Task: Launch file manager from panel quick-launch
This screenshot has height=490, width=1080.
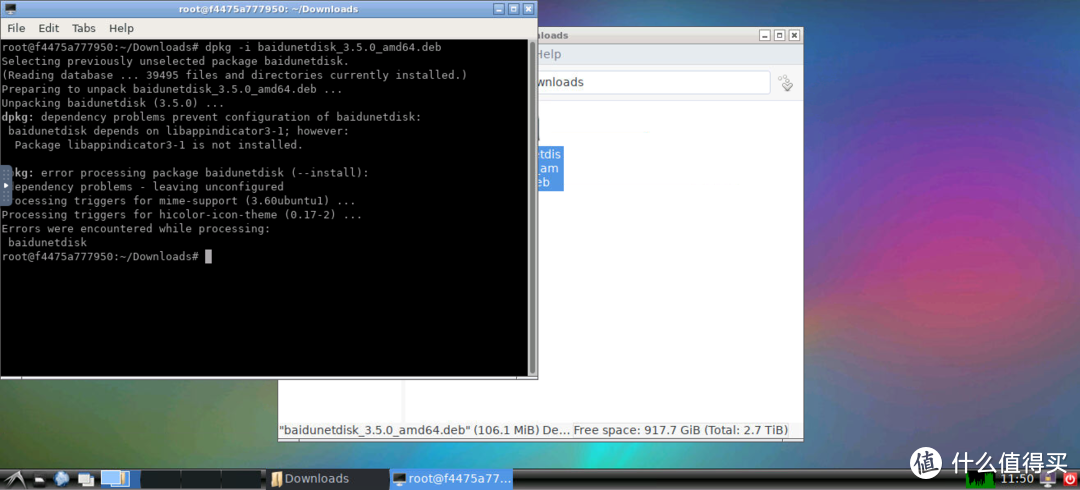Action: click(39, 479)
